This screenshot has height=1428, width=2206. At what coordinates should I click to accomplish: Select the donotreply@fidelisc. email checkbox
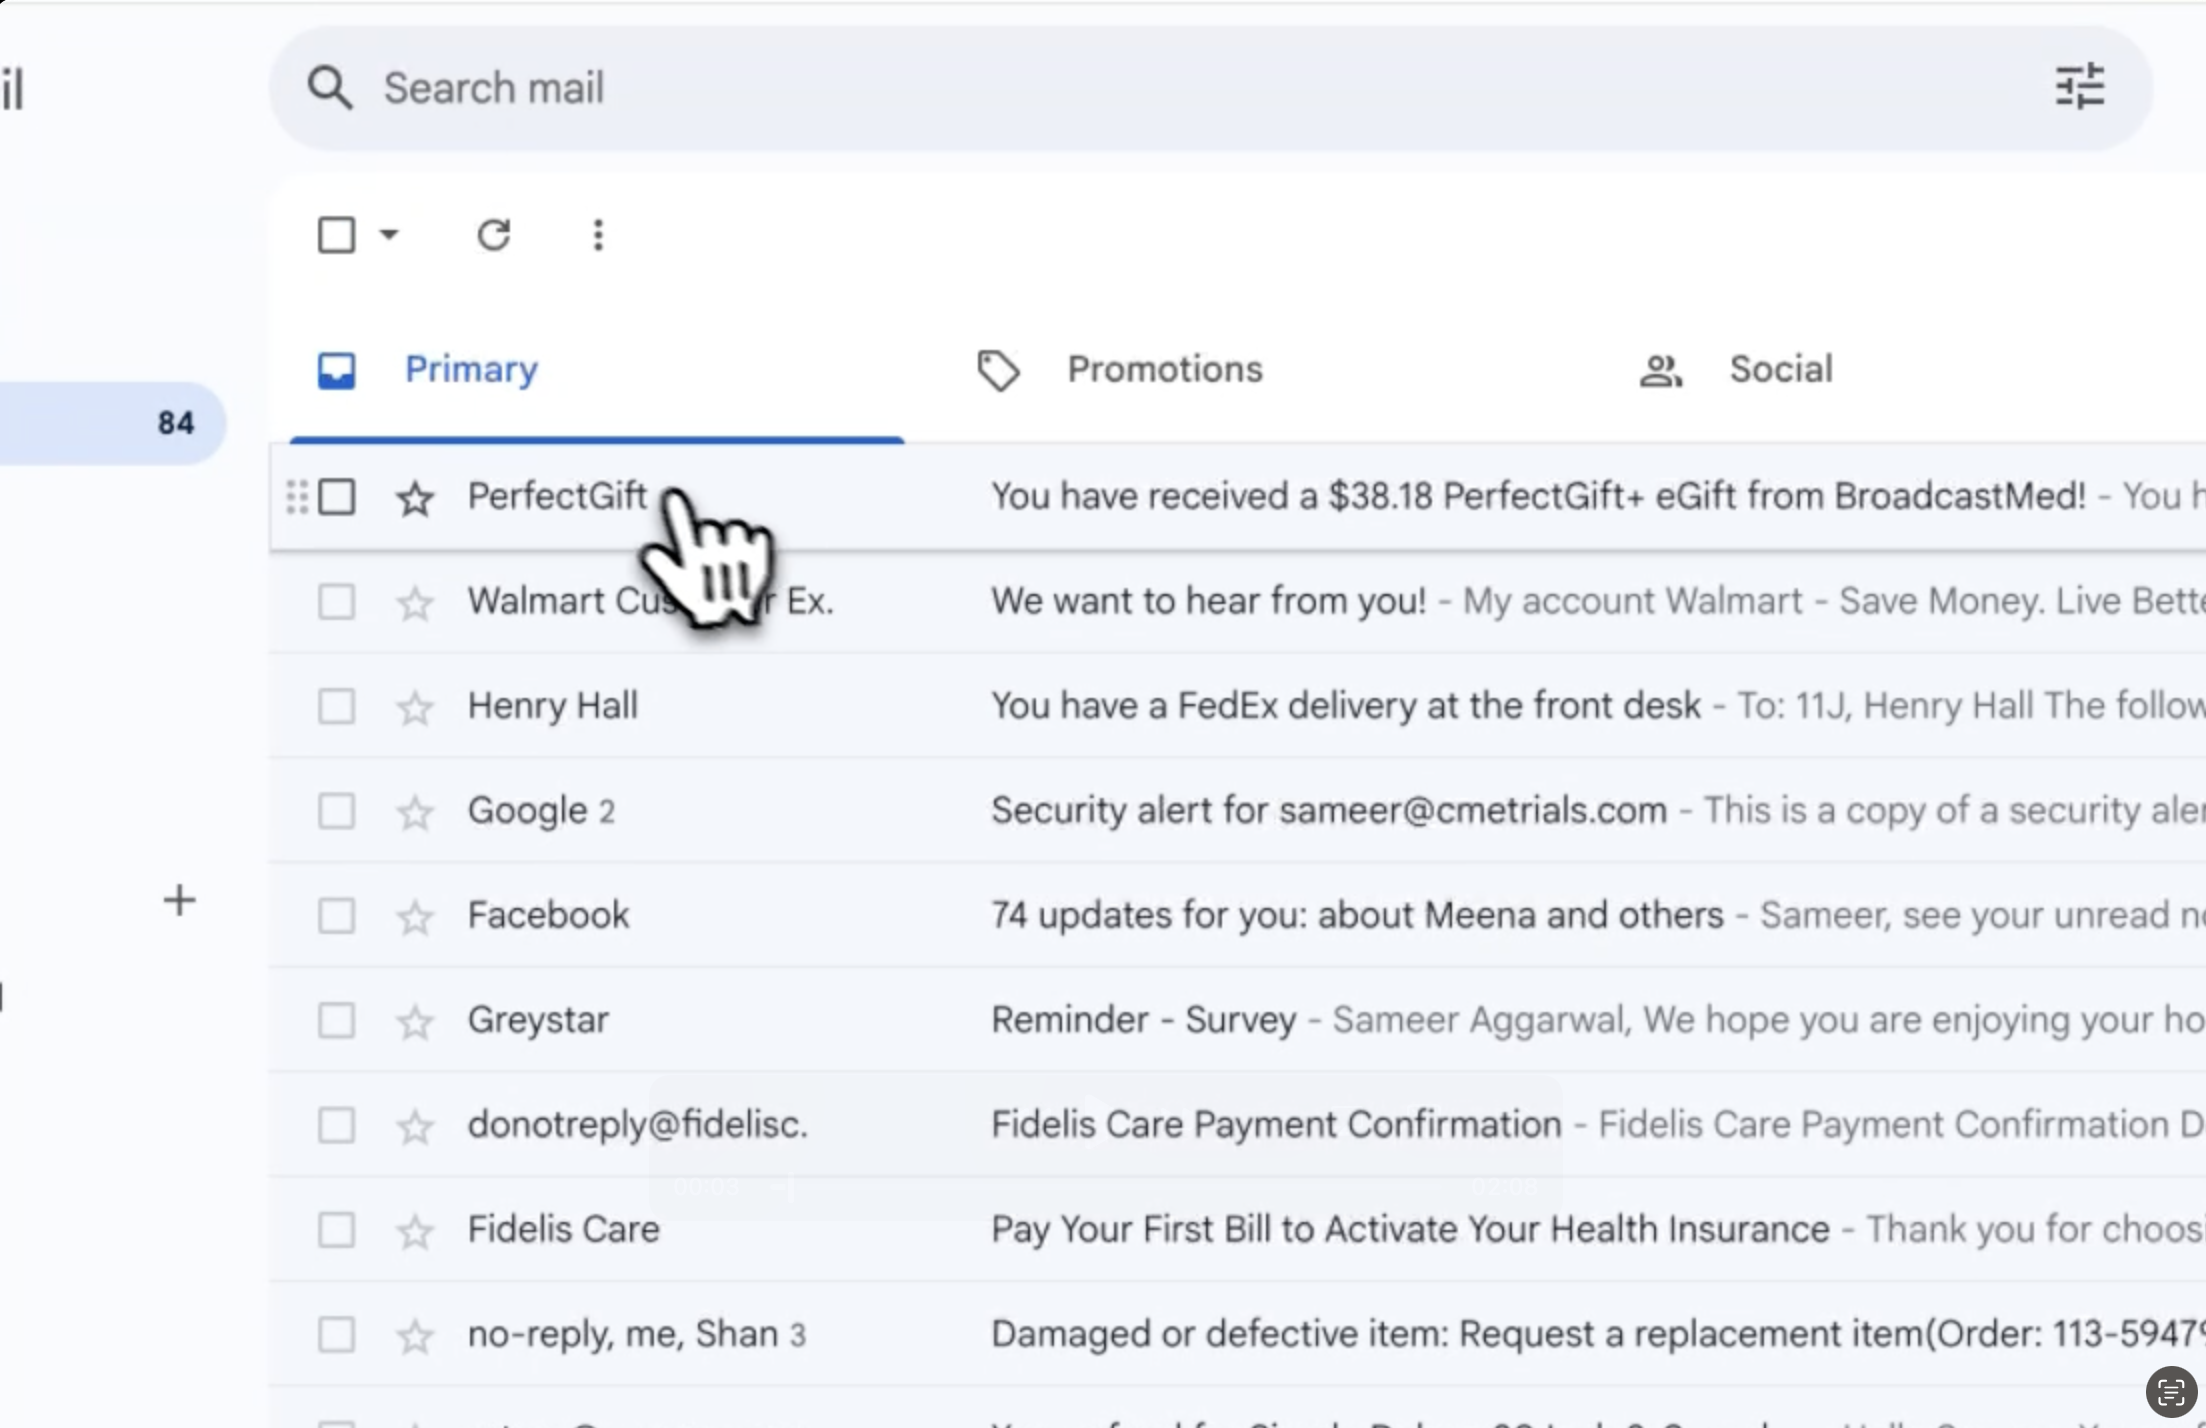coord(336,1126)
